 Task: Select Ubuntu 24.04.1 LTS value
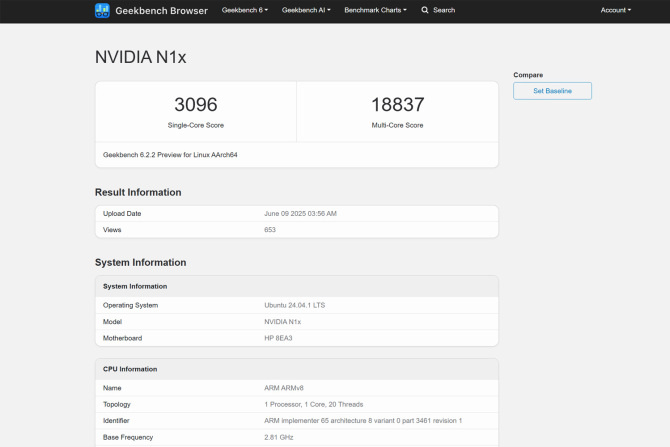[x=294, y=305]
